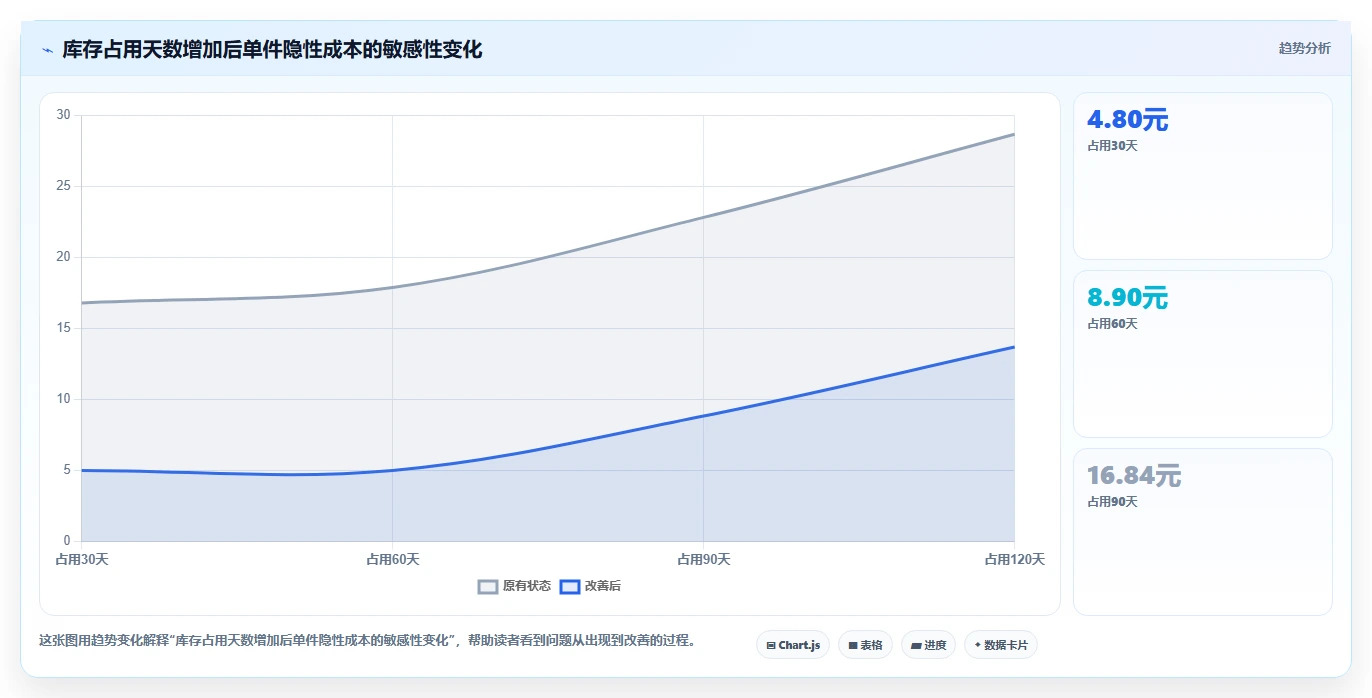Click the 趋势分析 label in header
Viewport: 1372px width, 698px height.
[1304, 48]
